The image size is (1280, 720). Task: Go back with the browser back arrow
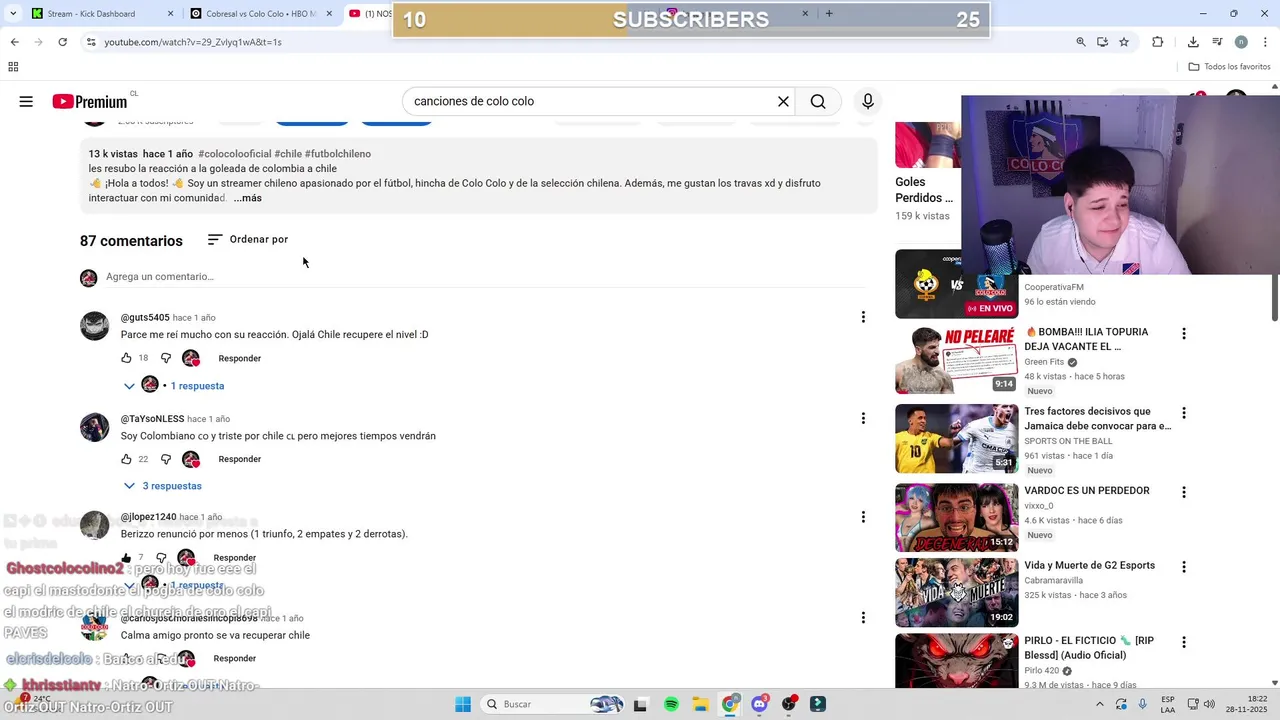pos(14,42)
